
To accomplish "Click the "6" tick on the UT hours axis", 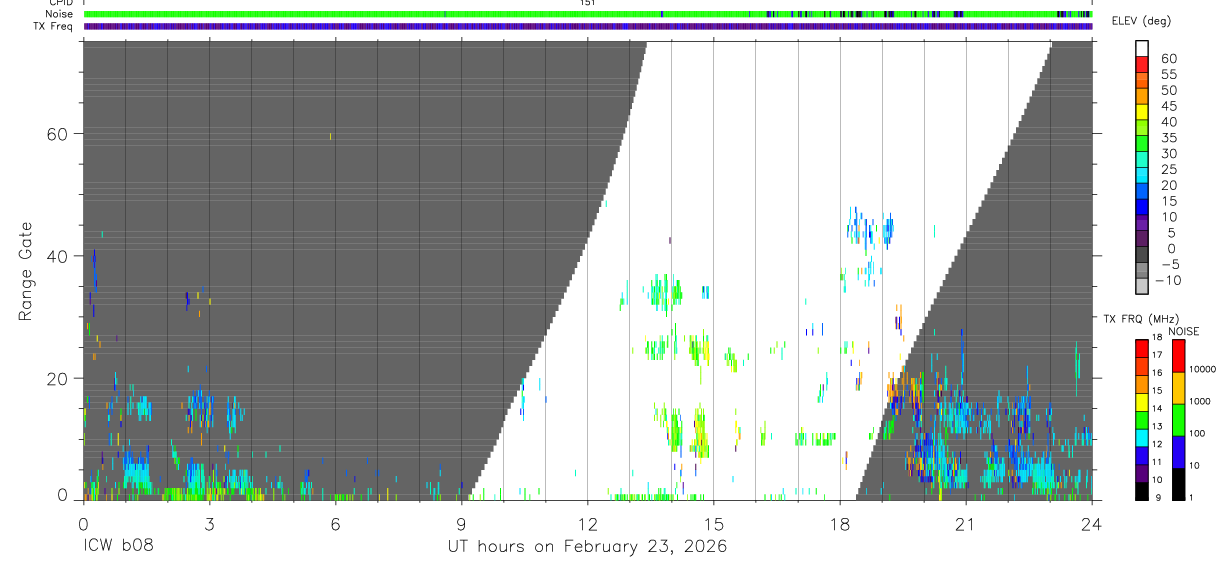I will click(x=335, y=524).
